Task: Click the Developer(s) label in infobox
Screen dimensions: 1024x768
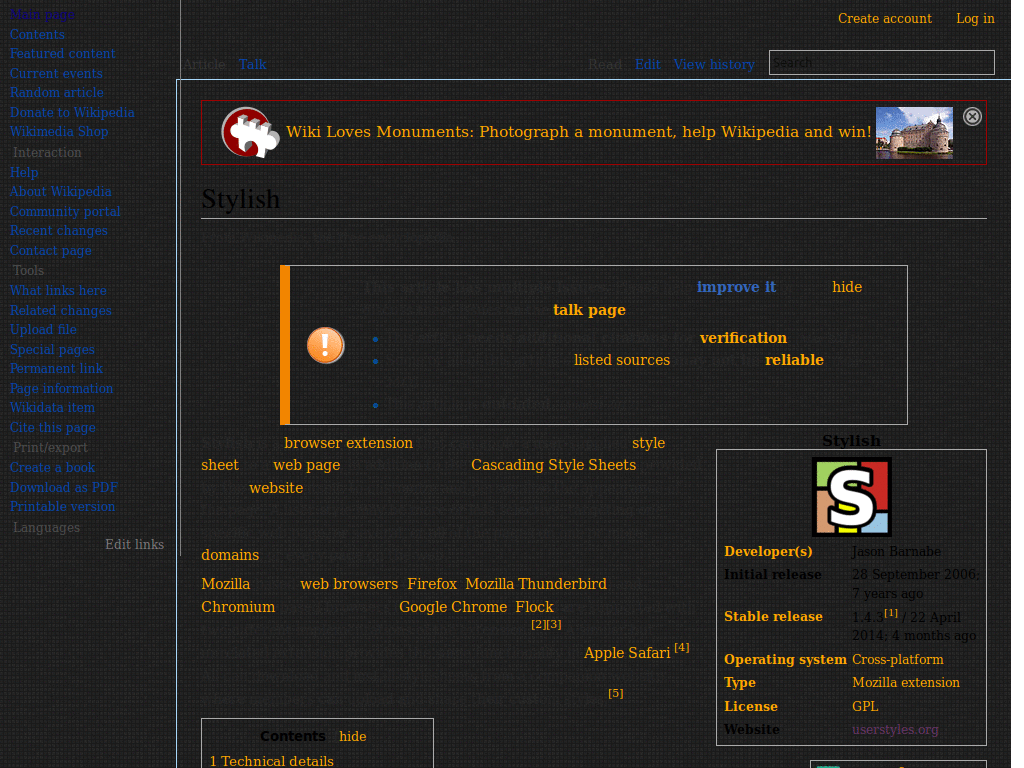Action: 768,551
